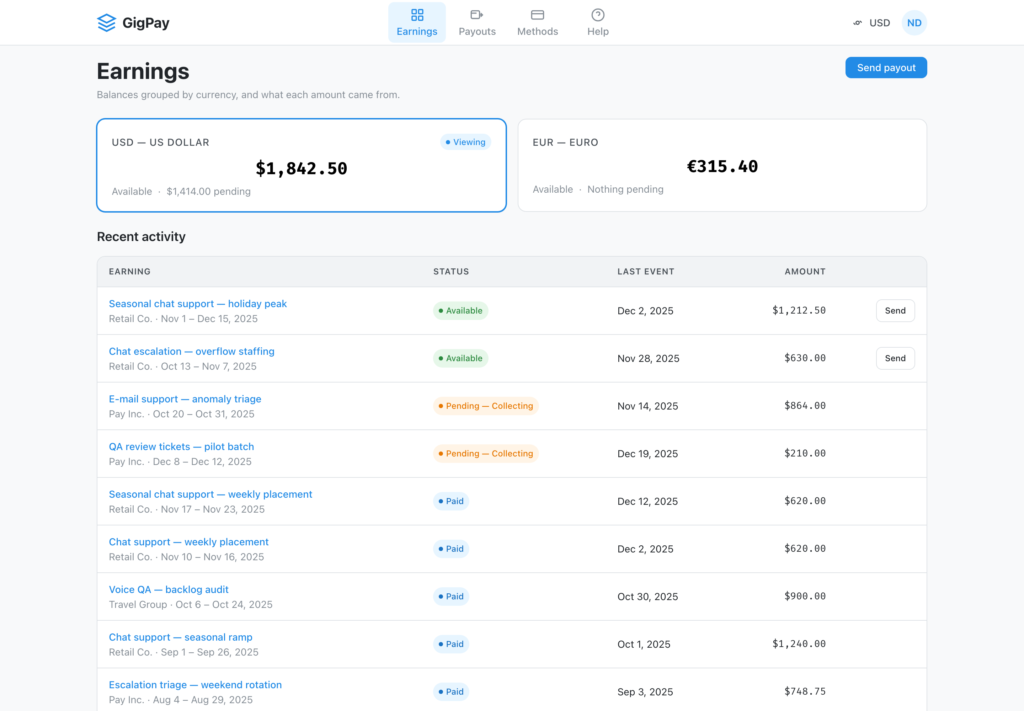
Task: Open Voice QA — backlog audit link
Action: [x=168, y=590]
